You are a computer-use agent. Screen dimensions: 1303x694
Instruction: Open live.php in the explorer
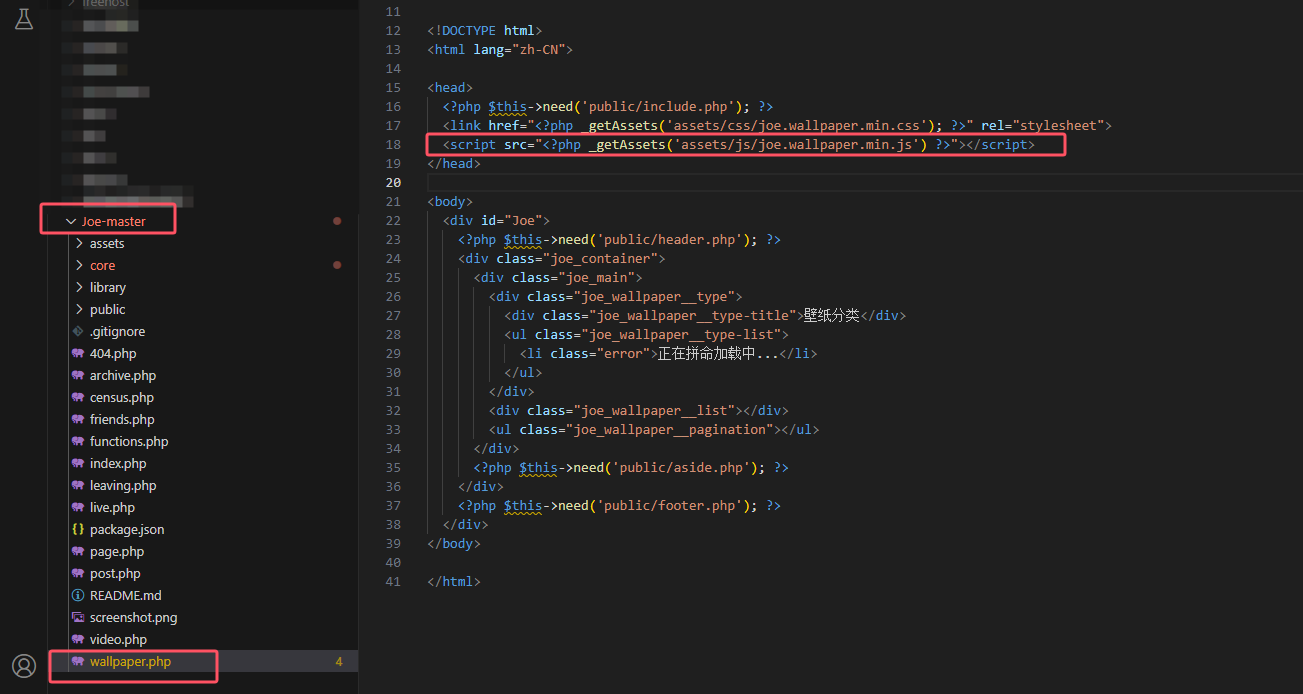(112, 507)
